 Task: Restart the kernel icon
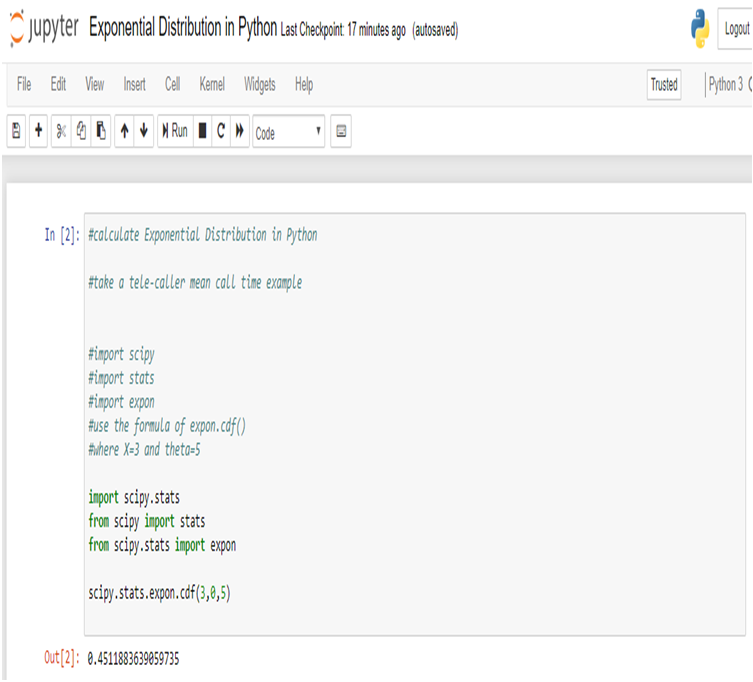[221, 131]
